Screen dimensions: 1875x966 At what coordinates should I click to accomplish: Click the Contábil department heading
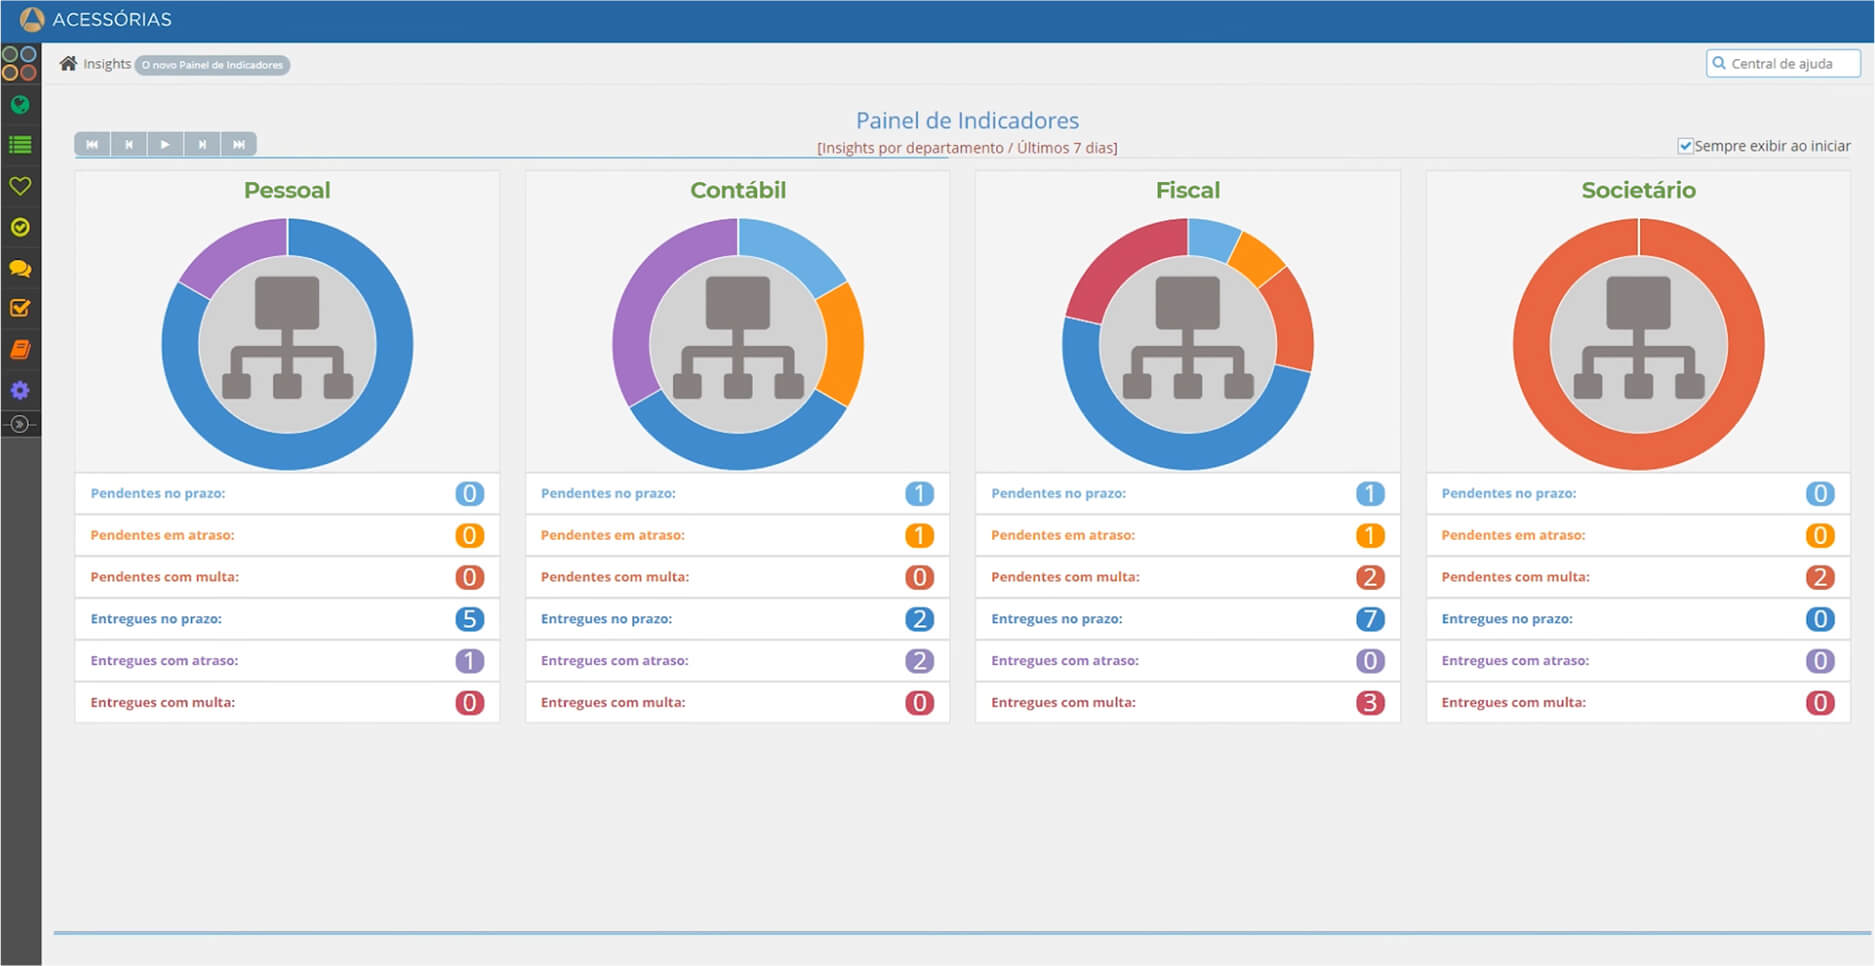click(x=738, y=190)
